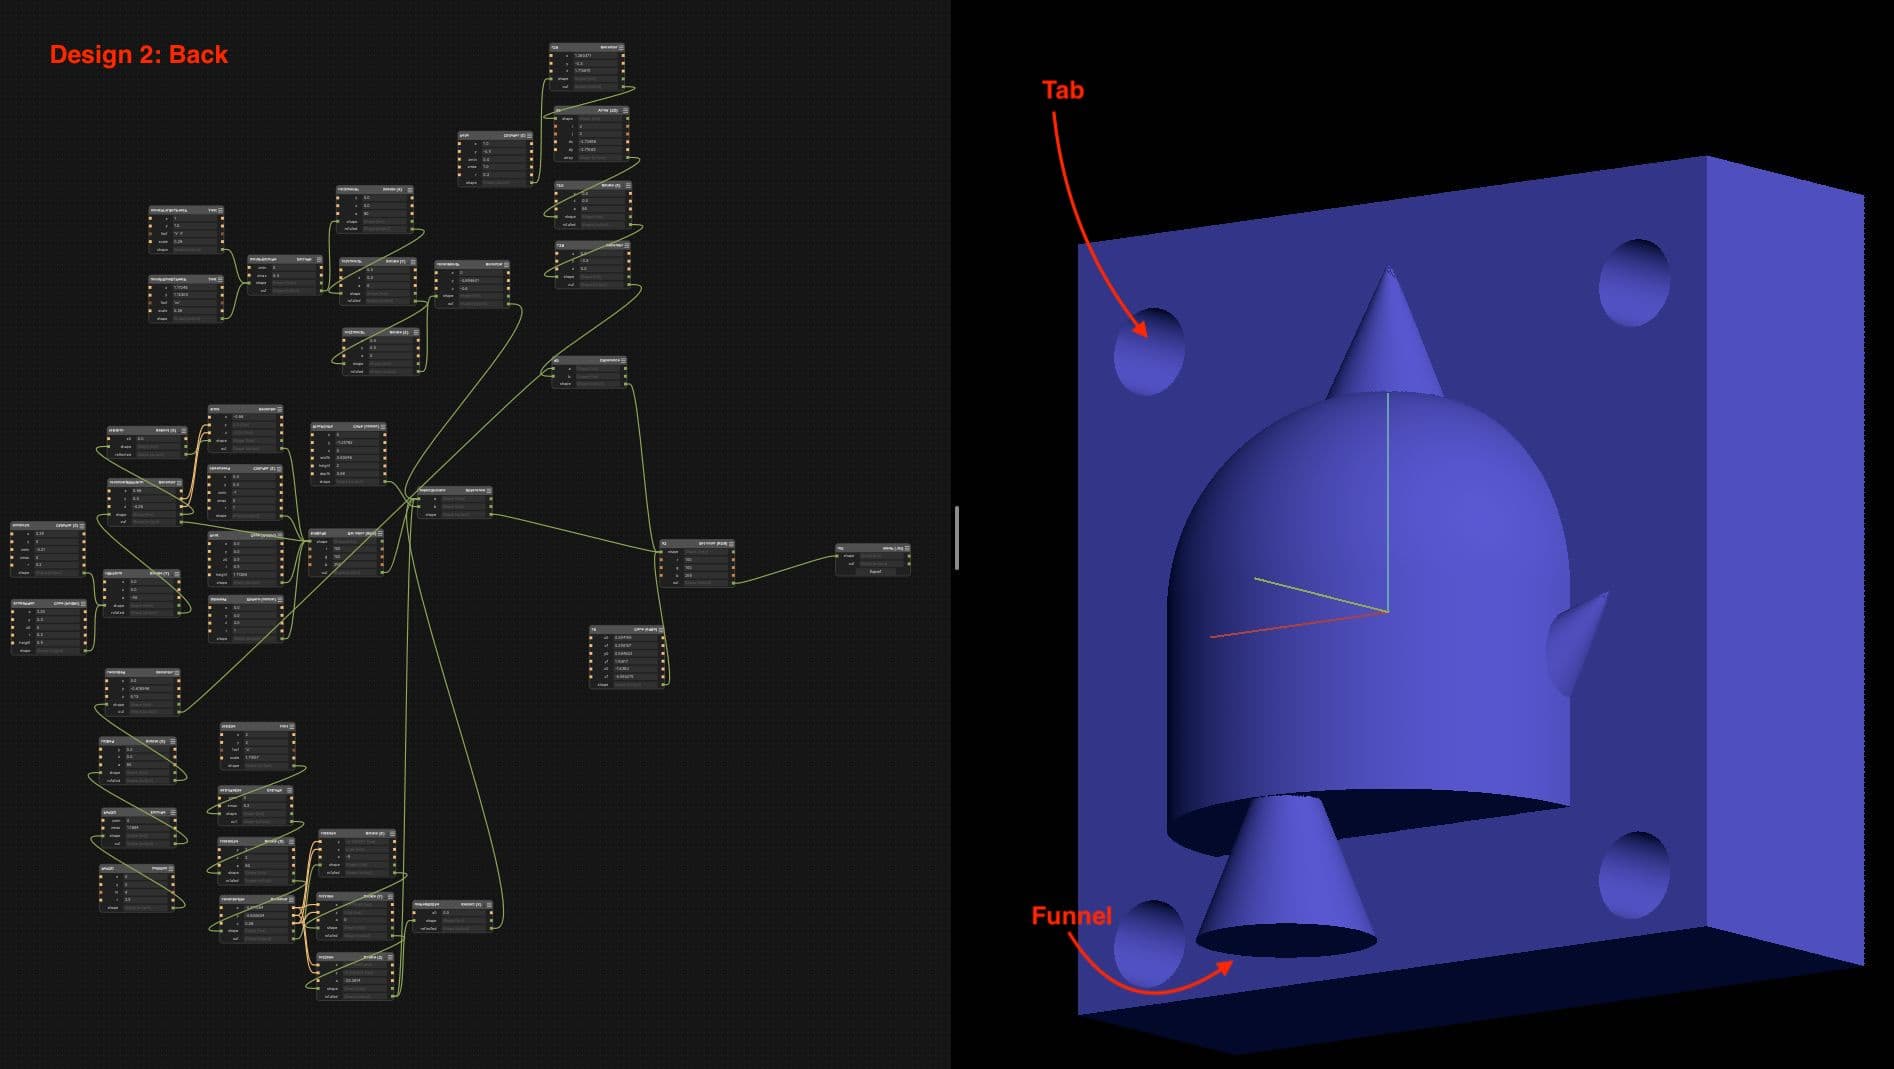This screenshot has width=1894, height=1069.
Task: Open the menu of the node with width, height, depth
Action: (x=382, y=427)
